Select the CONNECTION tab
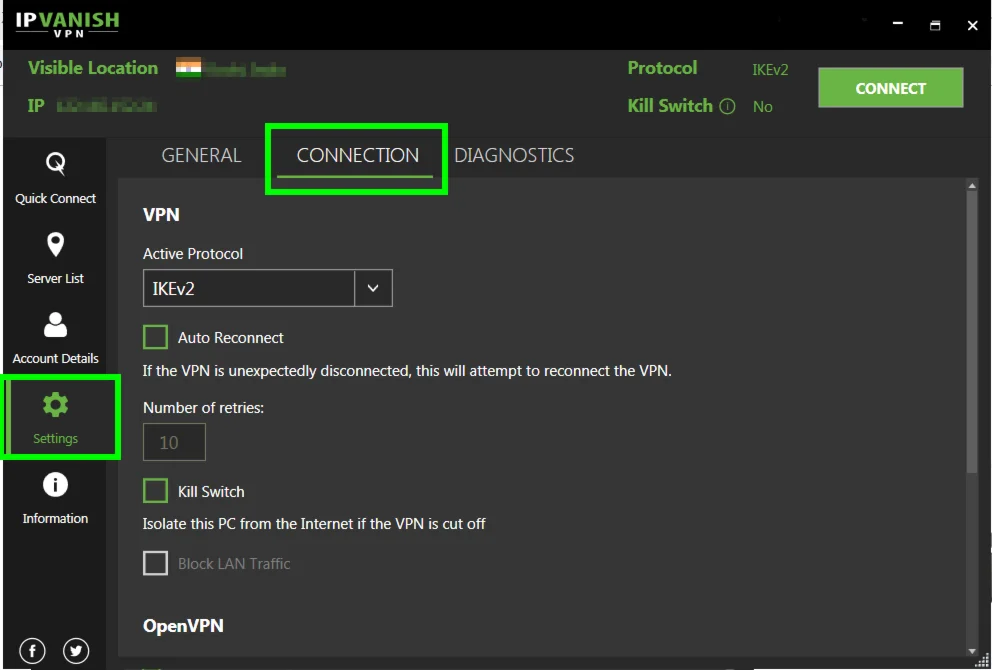The width and height of the screenshot is (992, 670). pyautogui.click(x=357, y=155)
